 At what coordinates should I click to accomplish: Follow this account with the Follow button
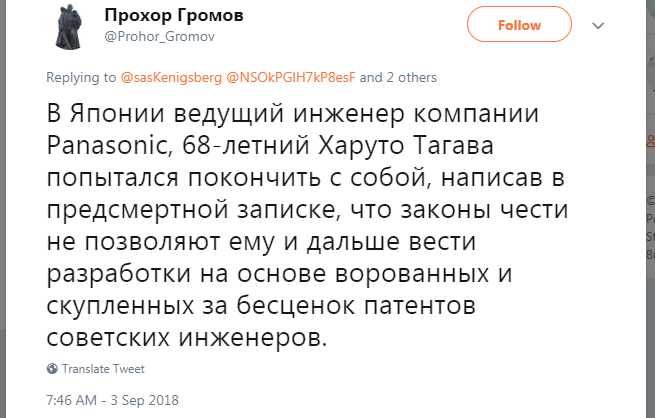pyautogui.click(x=518, y=25)
